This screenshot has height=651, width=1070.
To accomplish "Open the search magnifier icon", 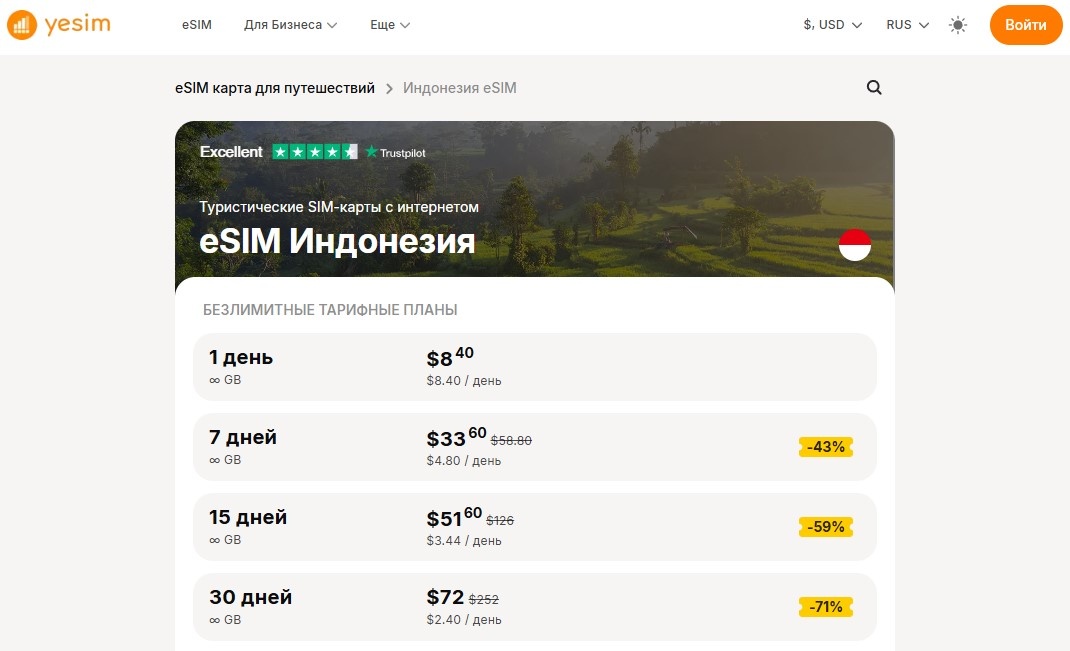I will click(x=874, y=87).
